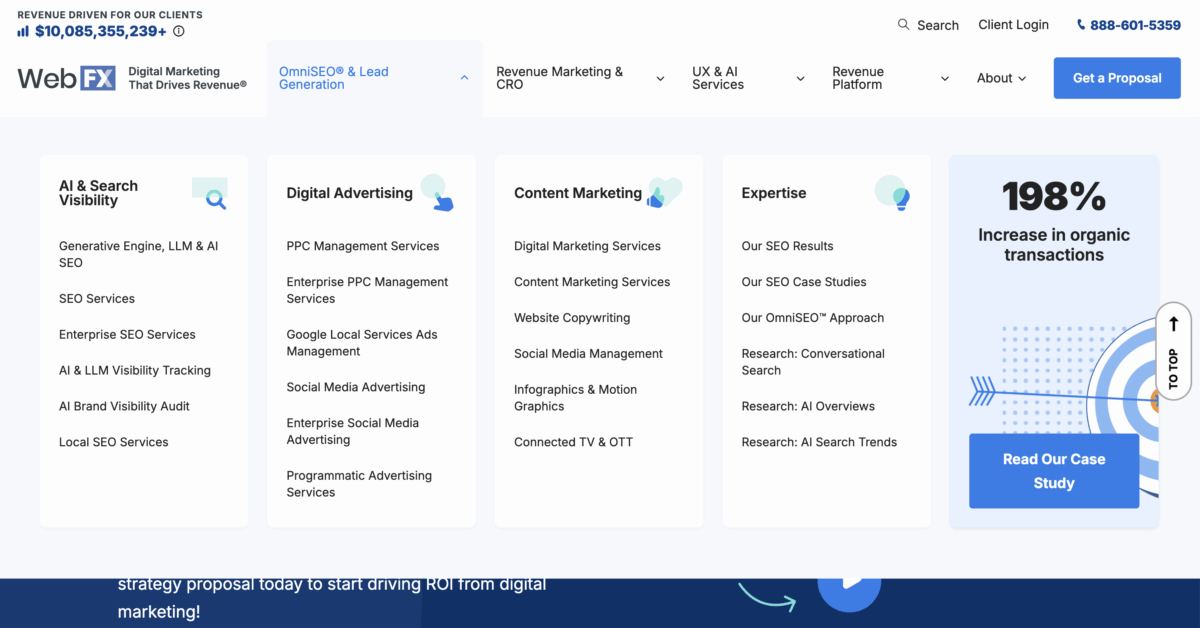Go to Our OmniSEO Approach
This screenshot has height=628, width=1200.
click(813, 318)
